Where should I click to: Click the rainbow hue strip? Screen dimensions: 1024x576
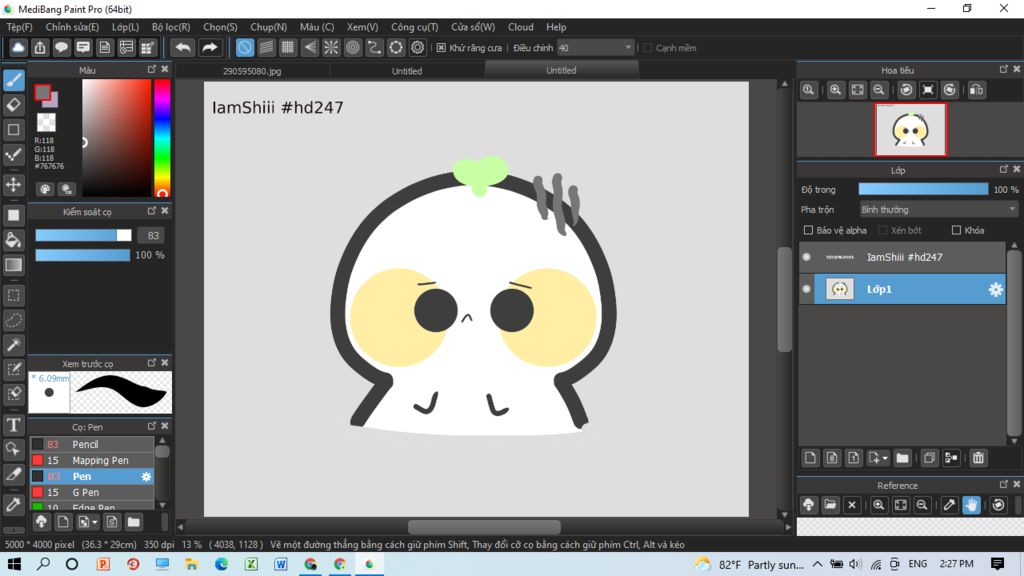(x=162, y=135)
